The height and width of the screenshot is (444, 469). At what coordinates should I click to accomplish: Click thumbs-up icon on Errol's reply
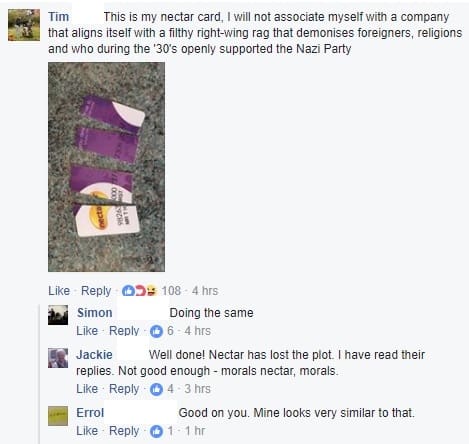click(156, 431)
